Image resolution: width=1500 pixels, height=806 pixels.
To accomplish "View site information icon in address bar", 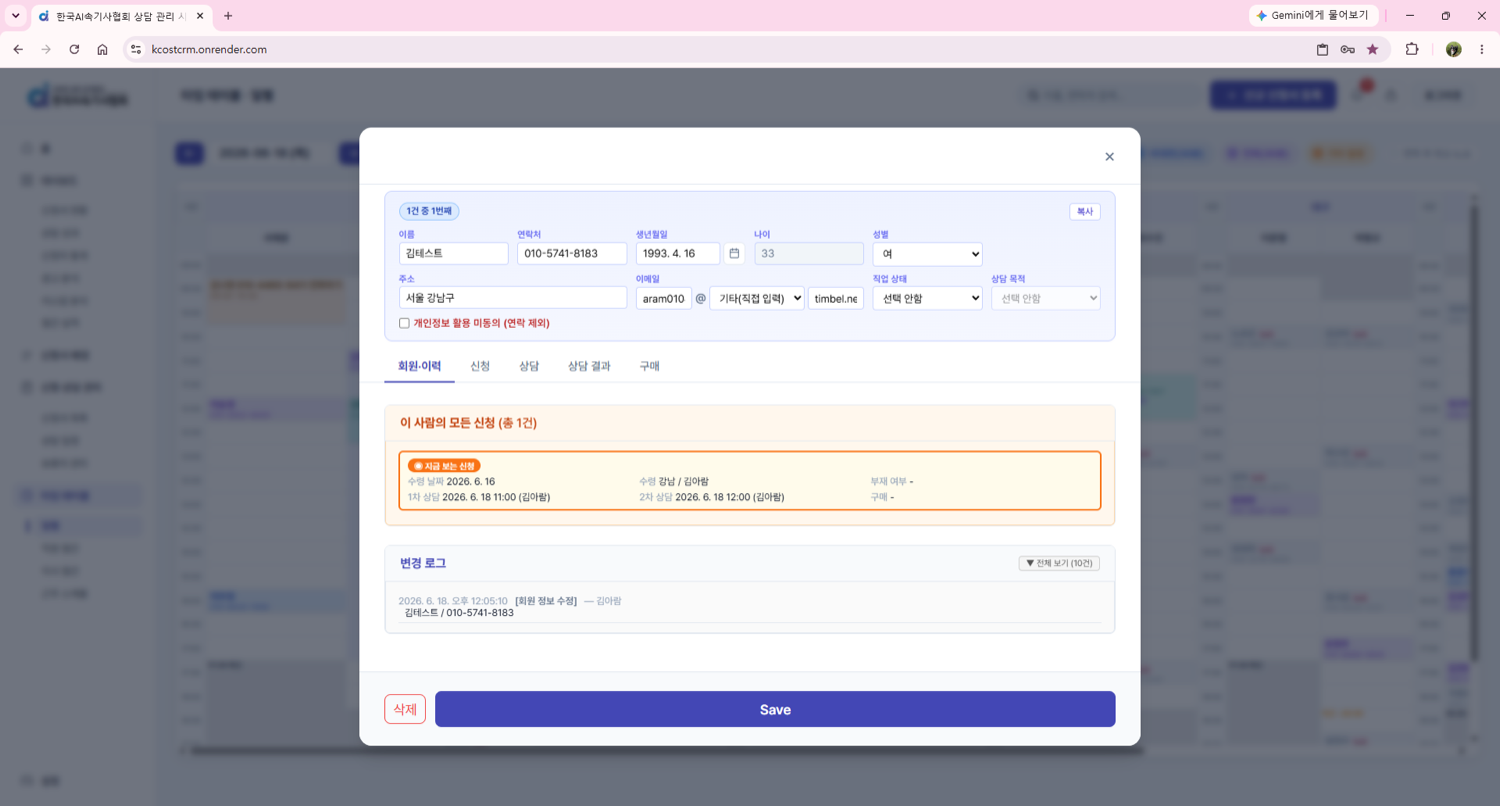I will pyautogui.click(x=137, y=49).
